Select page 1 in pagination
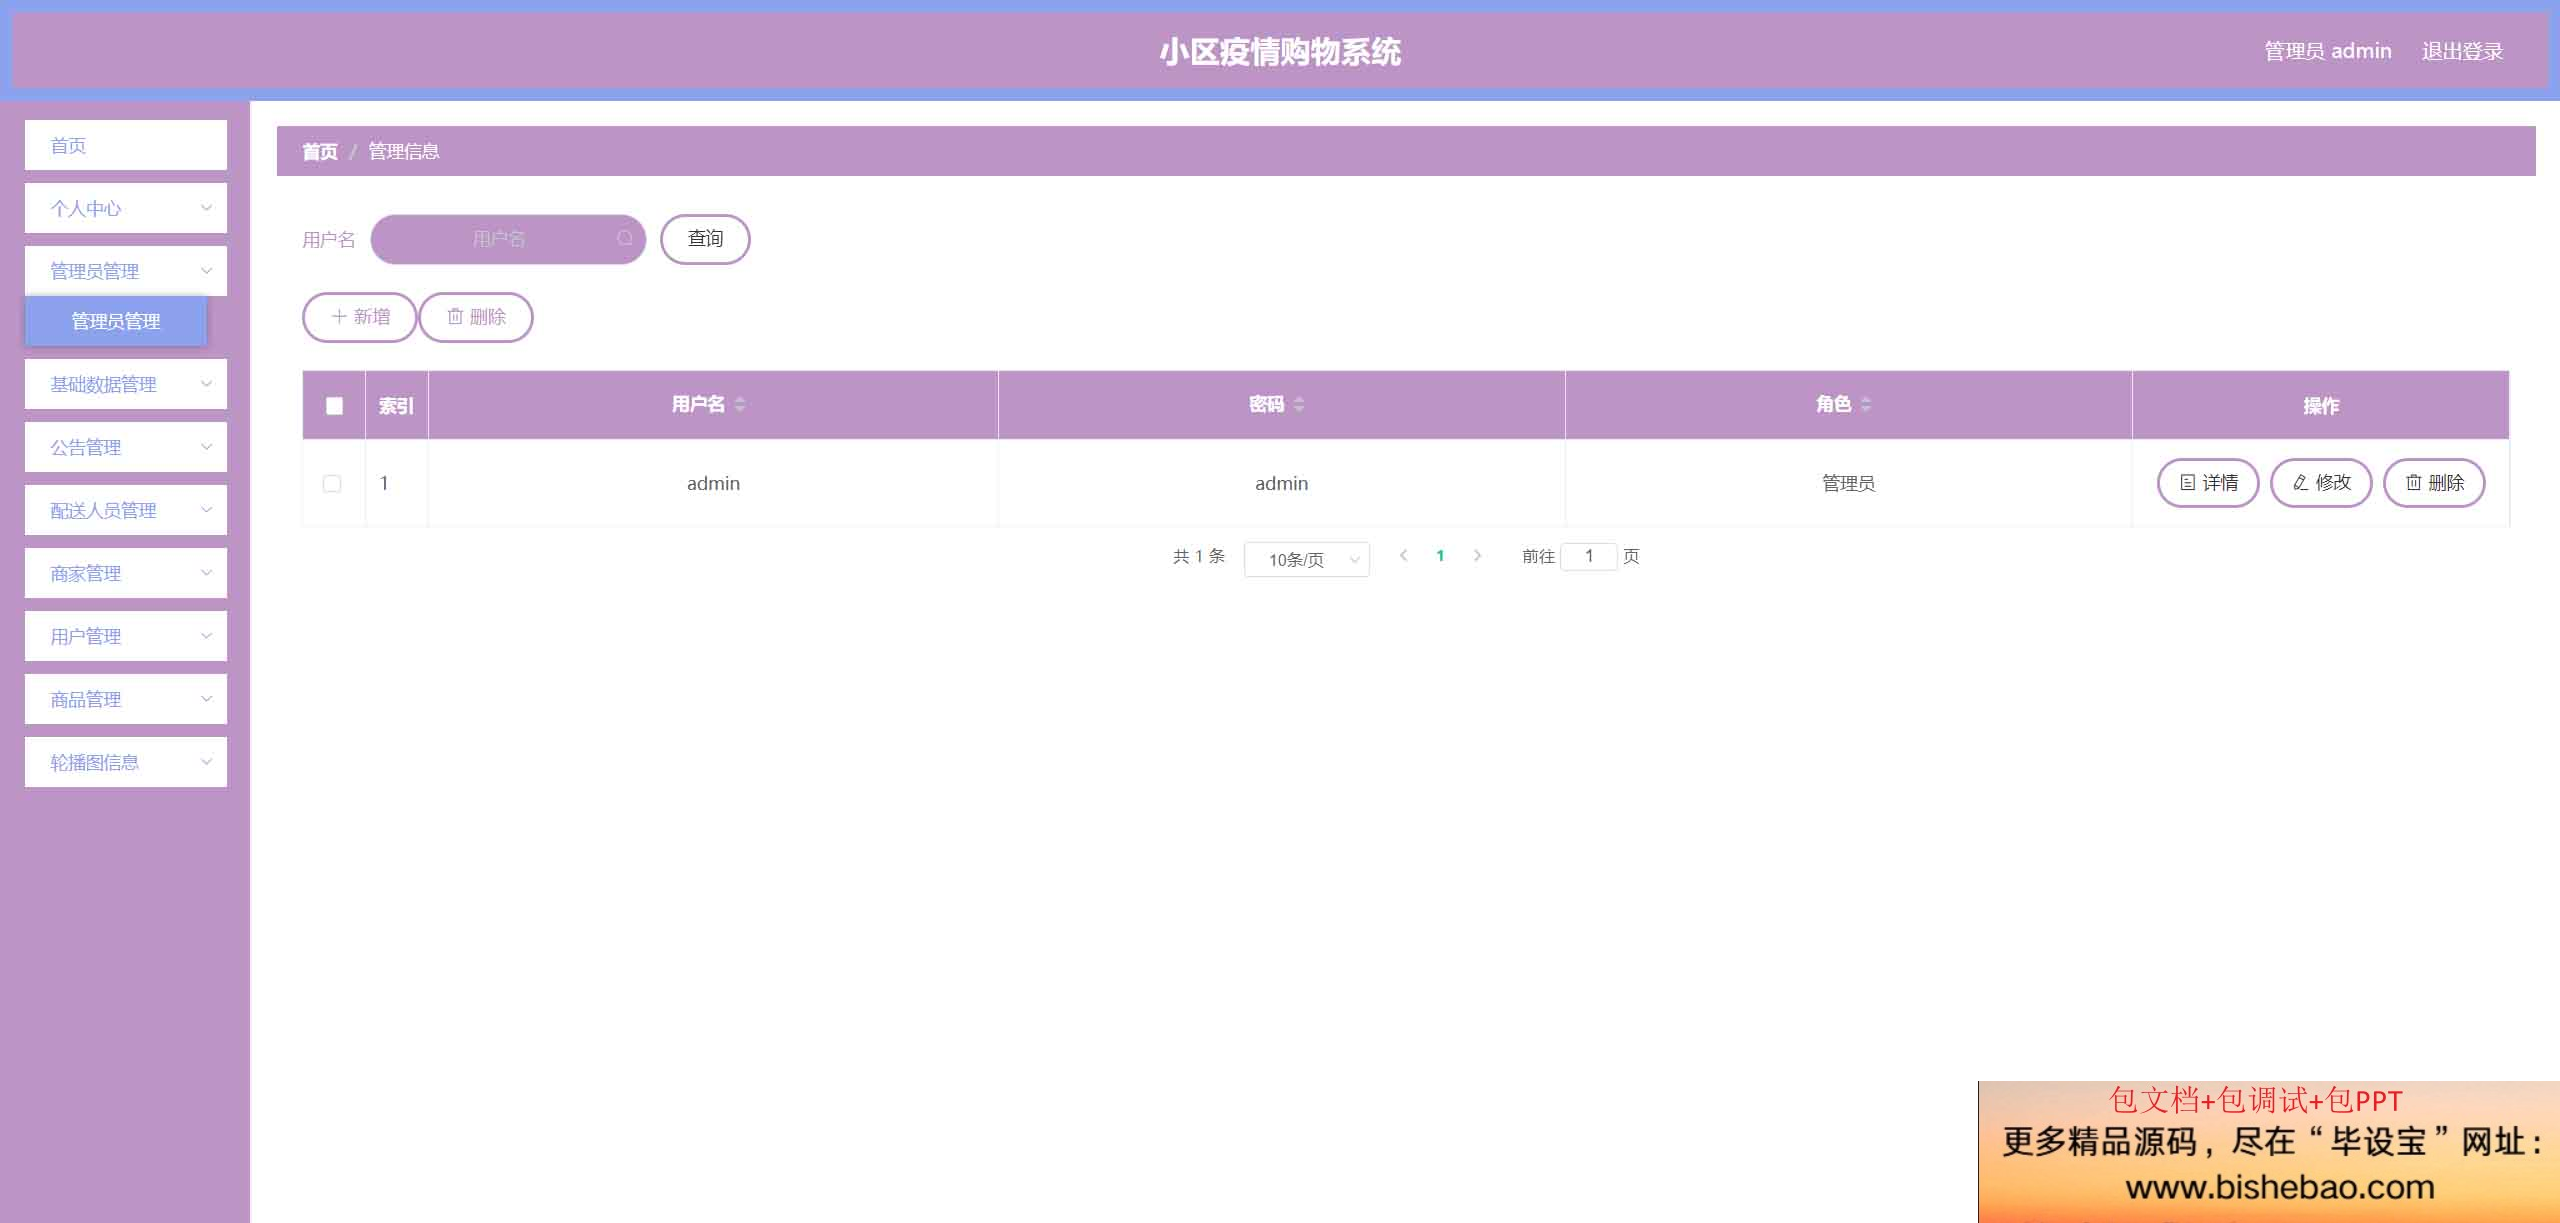Image resolution: width=2560 pixels, height=1223 pixels. [1440, 556]
